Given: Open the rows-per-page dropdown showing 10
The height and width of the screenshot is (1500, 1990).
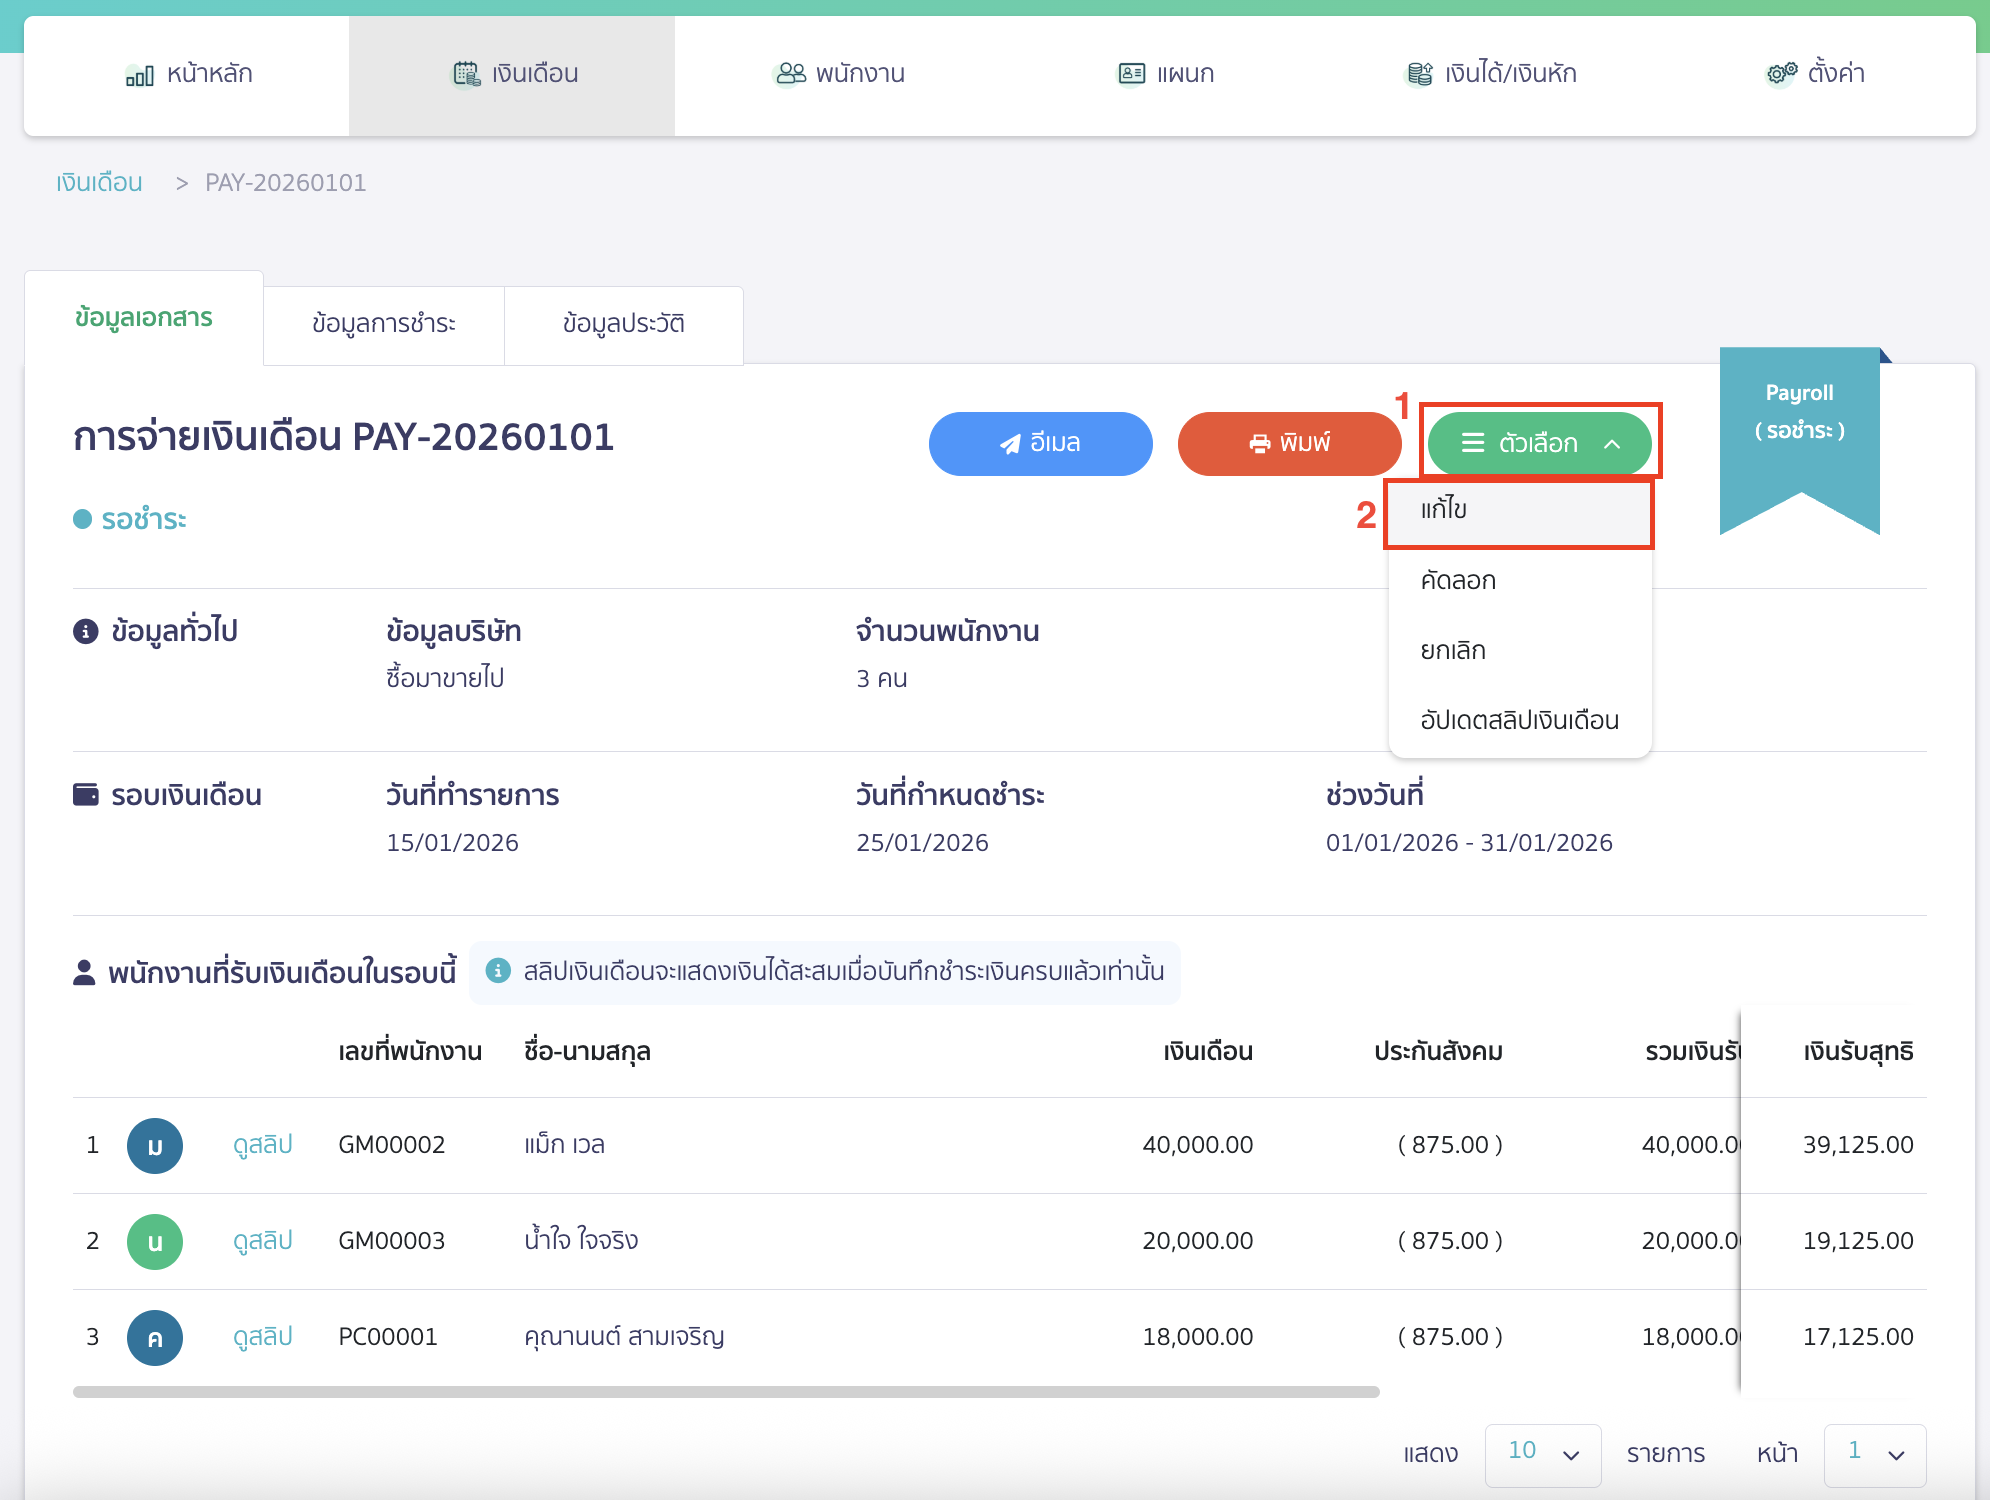Looking at the screenshot, I should (x=1542, y=1454).
